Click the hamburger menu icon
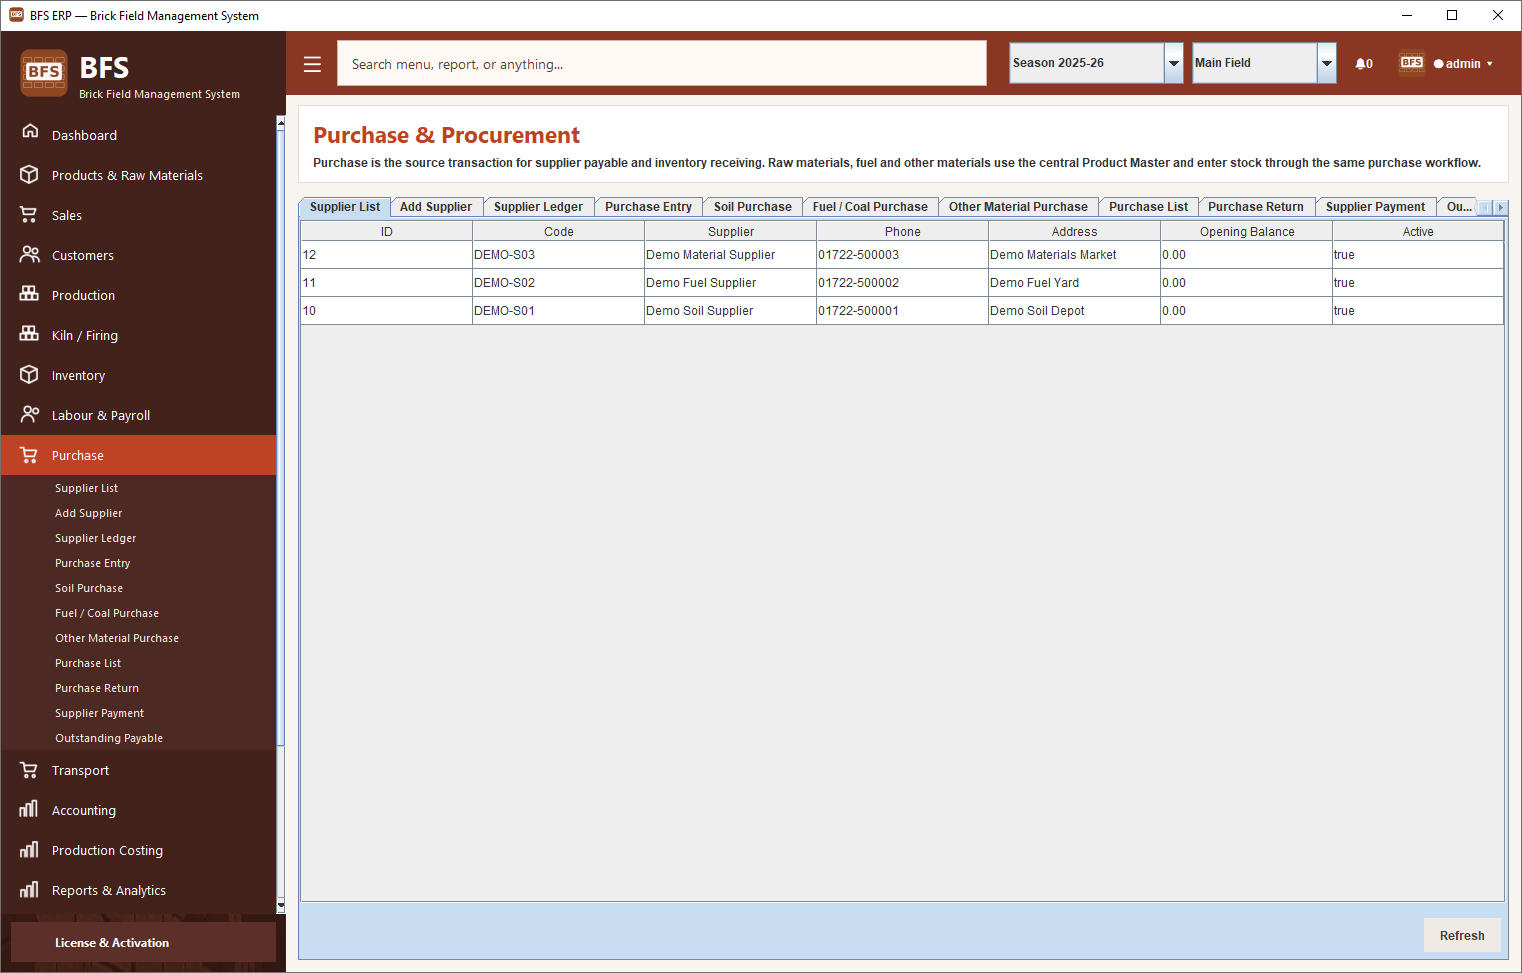 tap(312, 64)
